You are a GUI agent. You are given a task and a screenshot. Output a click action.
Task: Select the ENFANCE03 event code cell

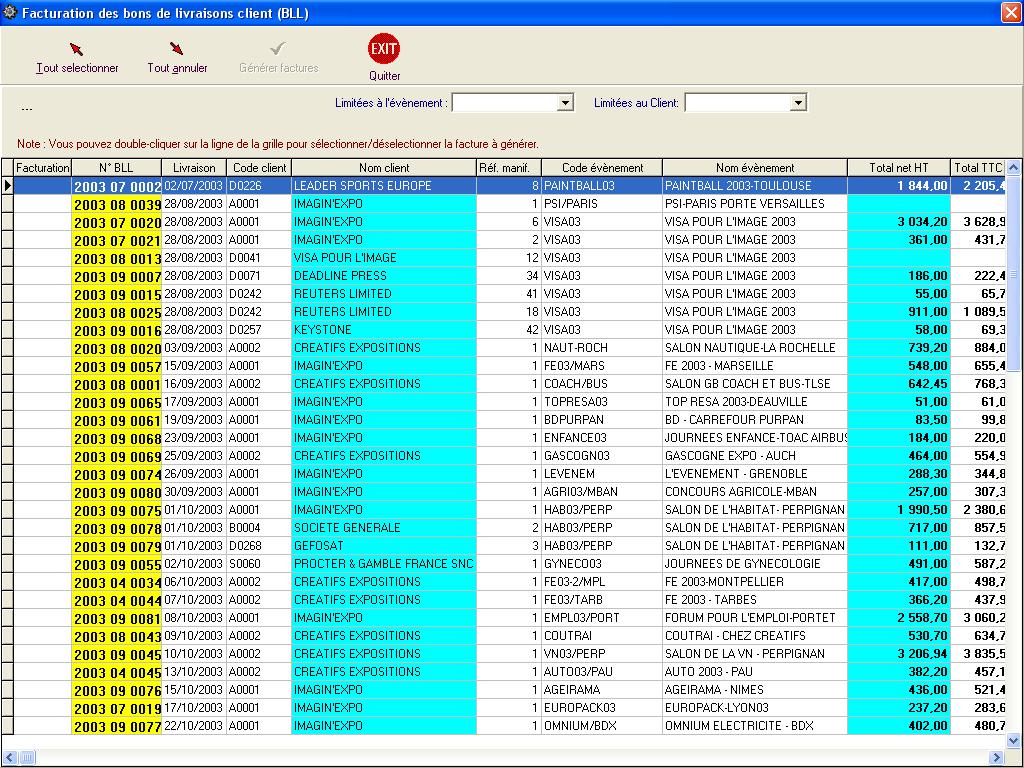tap(602, 438)
